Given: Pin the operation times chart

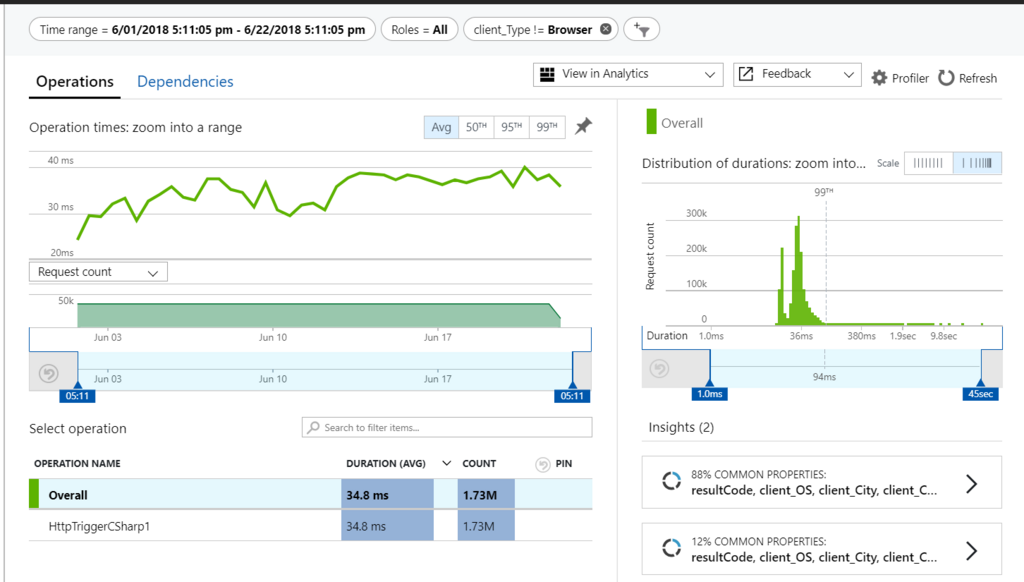Looking at the screenshot, I should coord(583,126).
